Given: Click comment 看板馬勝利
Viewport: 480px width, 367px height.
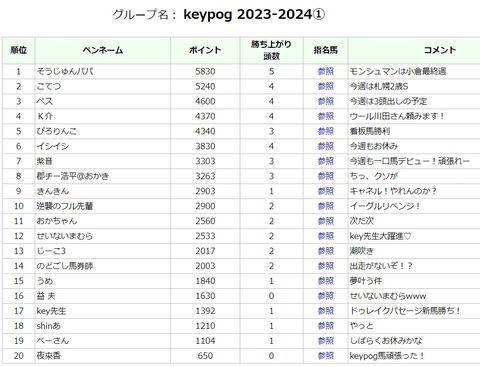Looking at the screenshot, I should pyautogui.click(x=370, y=131).
